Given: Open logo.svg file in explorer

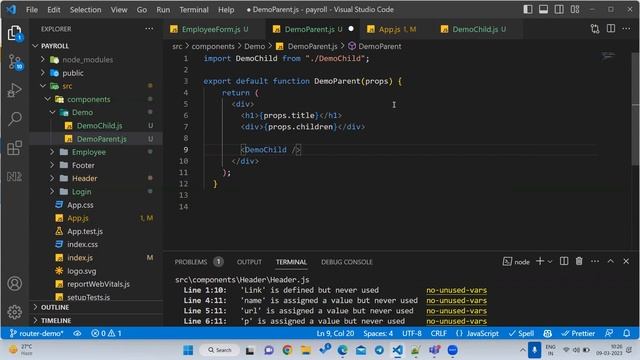Looking at the screenshot, I should (x=82, y=271).
